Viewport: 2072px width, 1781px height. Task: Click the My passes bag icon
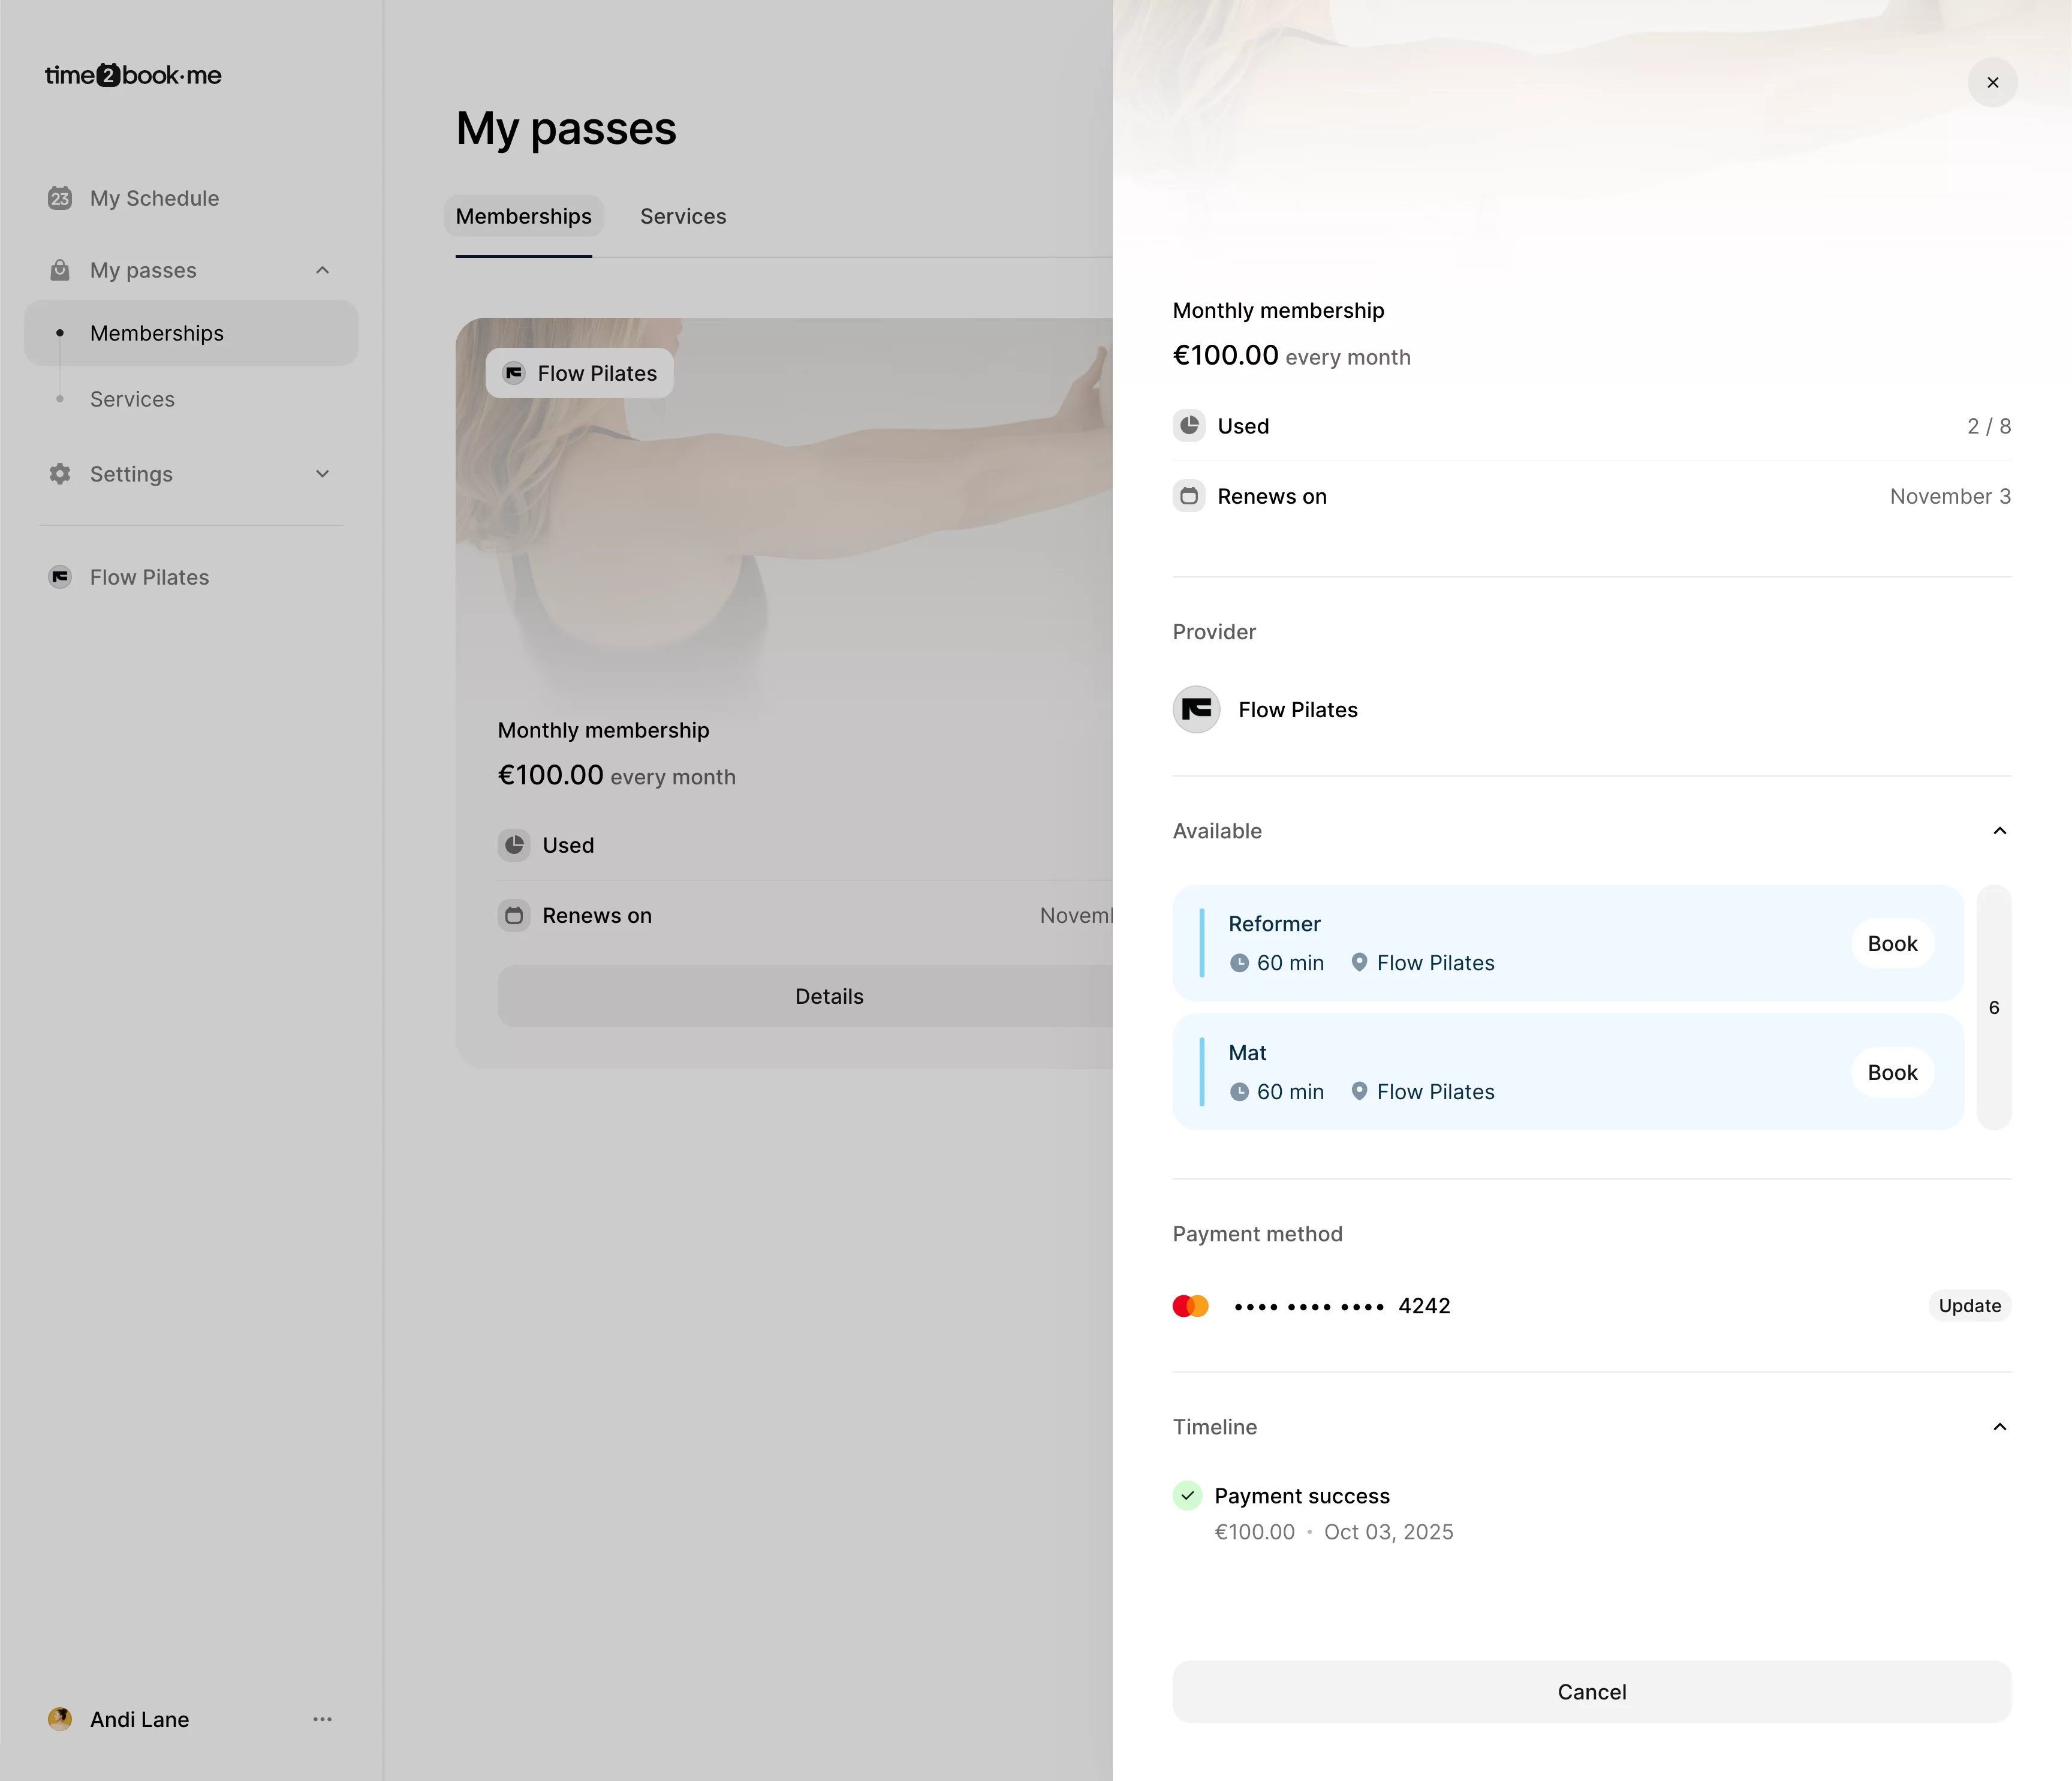pos(60,270)
